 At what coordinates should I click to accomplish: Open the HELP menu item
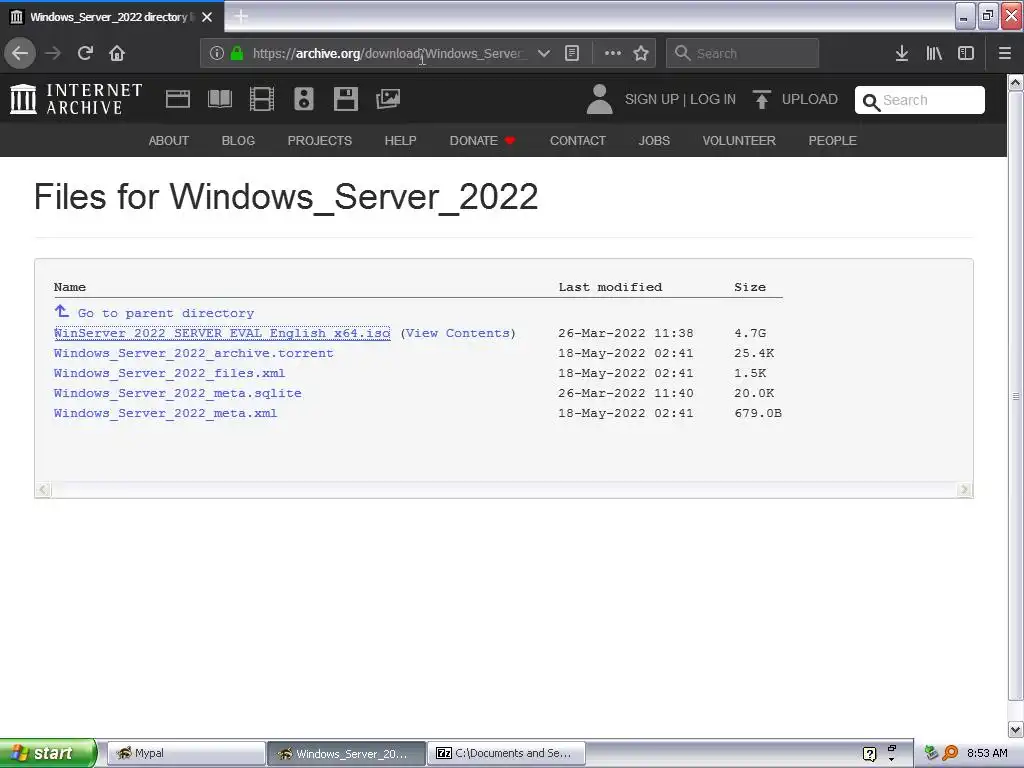400,140
